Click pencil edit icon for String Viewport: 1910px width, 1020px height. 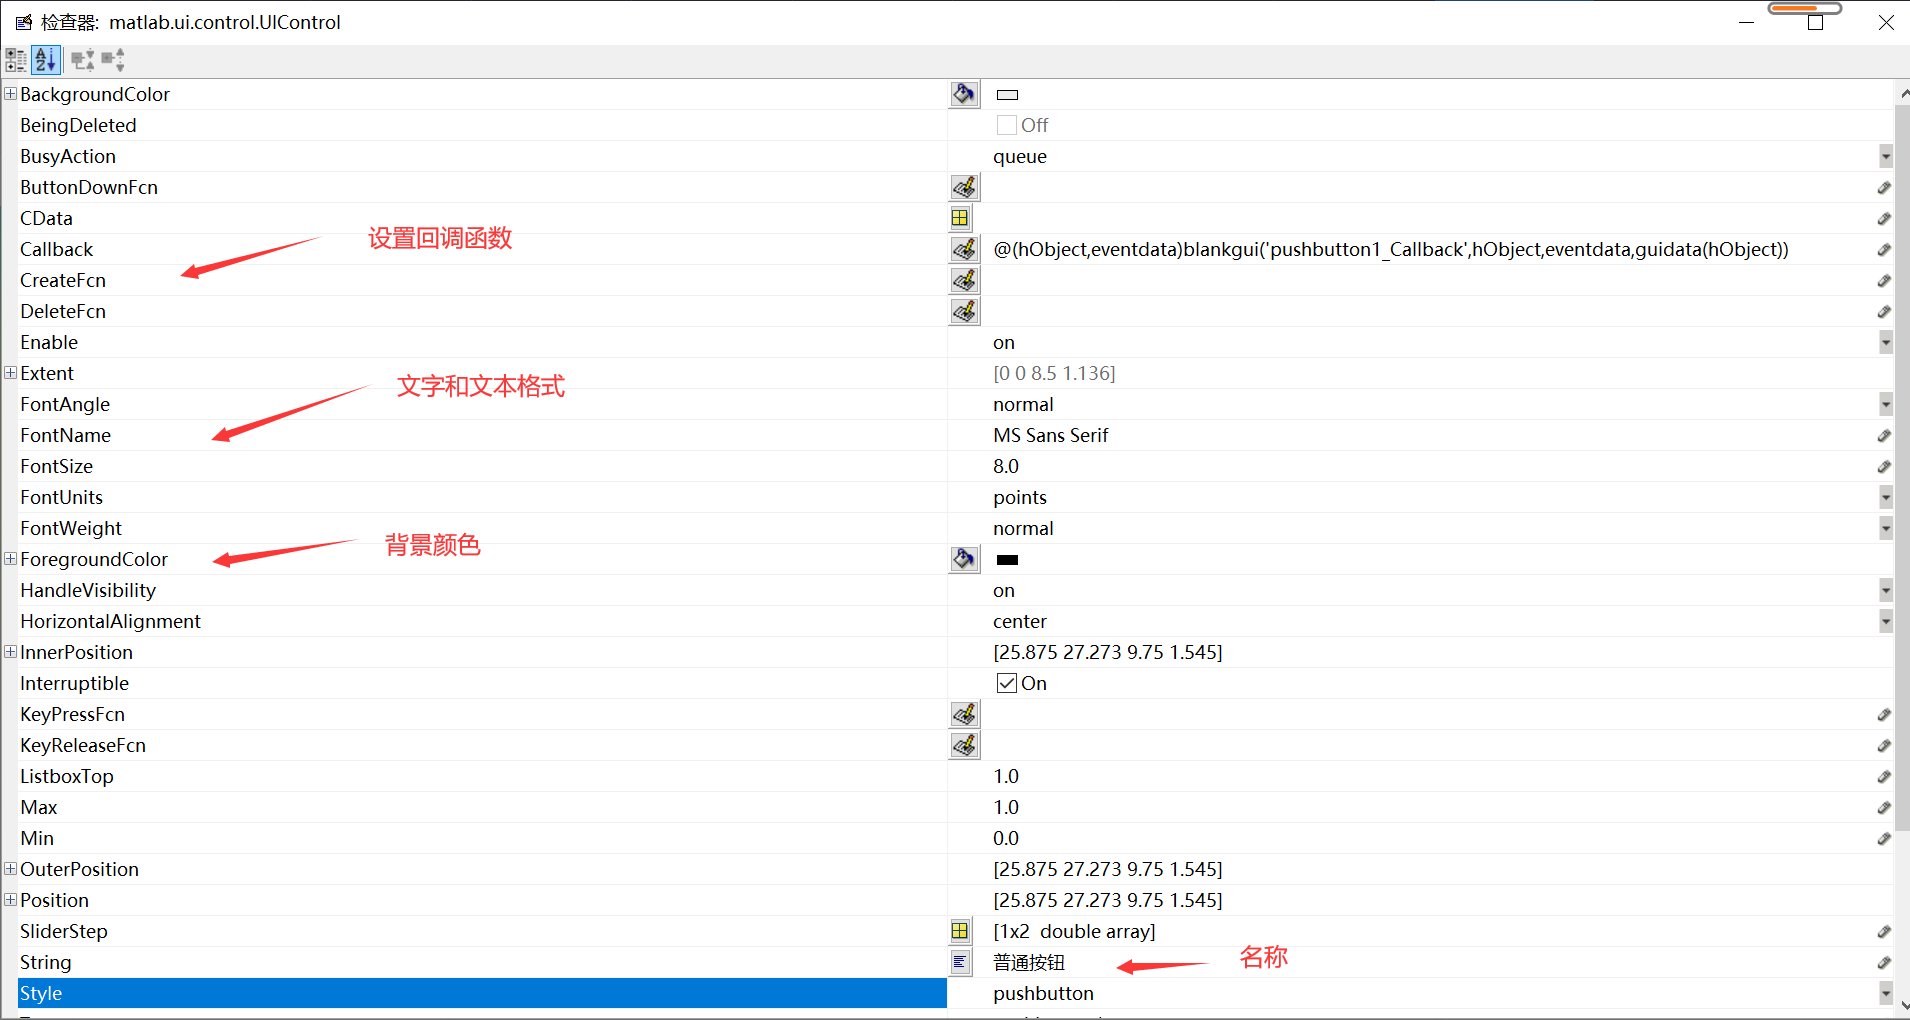click(x=1884, y=963)
